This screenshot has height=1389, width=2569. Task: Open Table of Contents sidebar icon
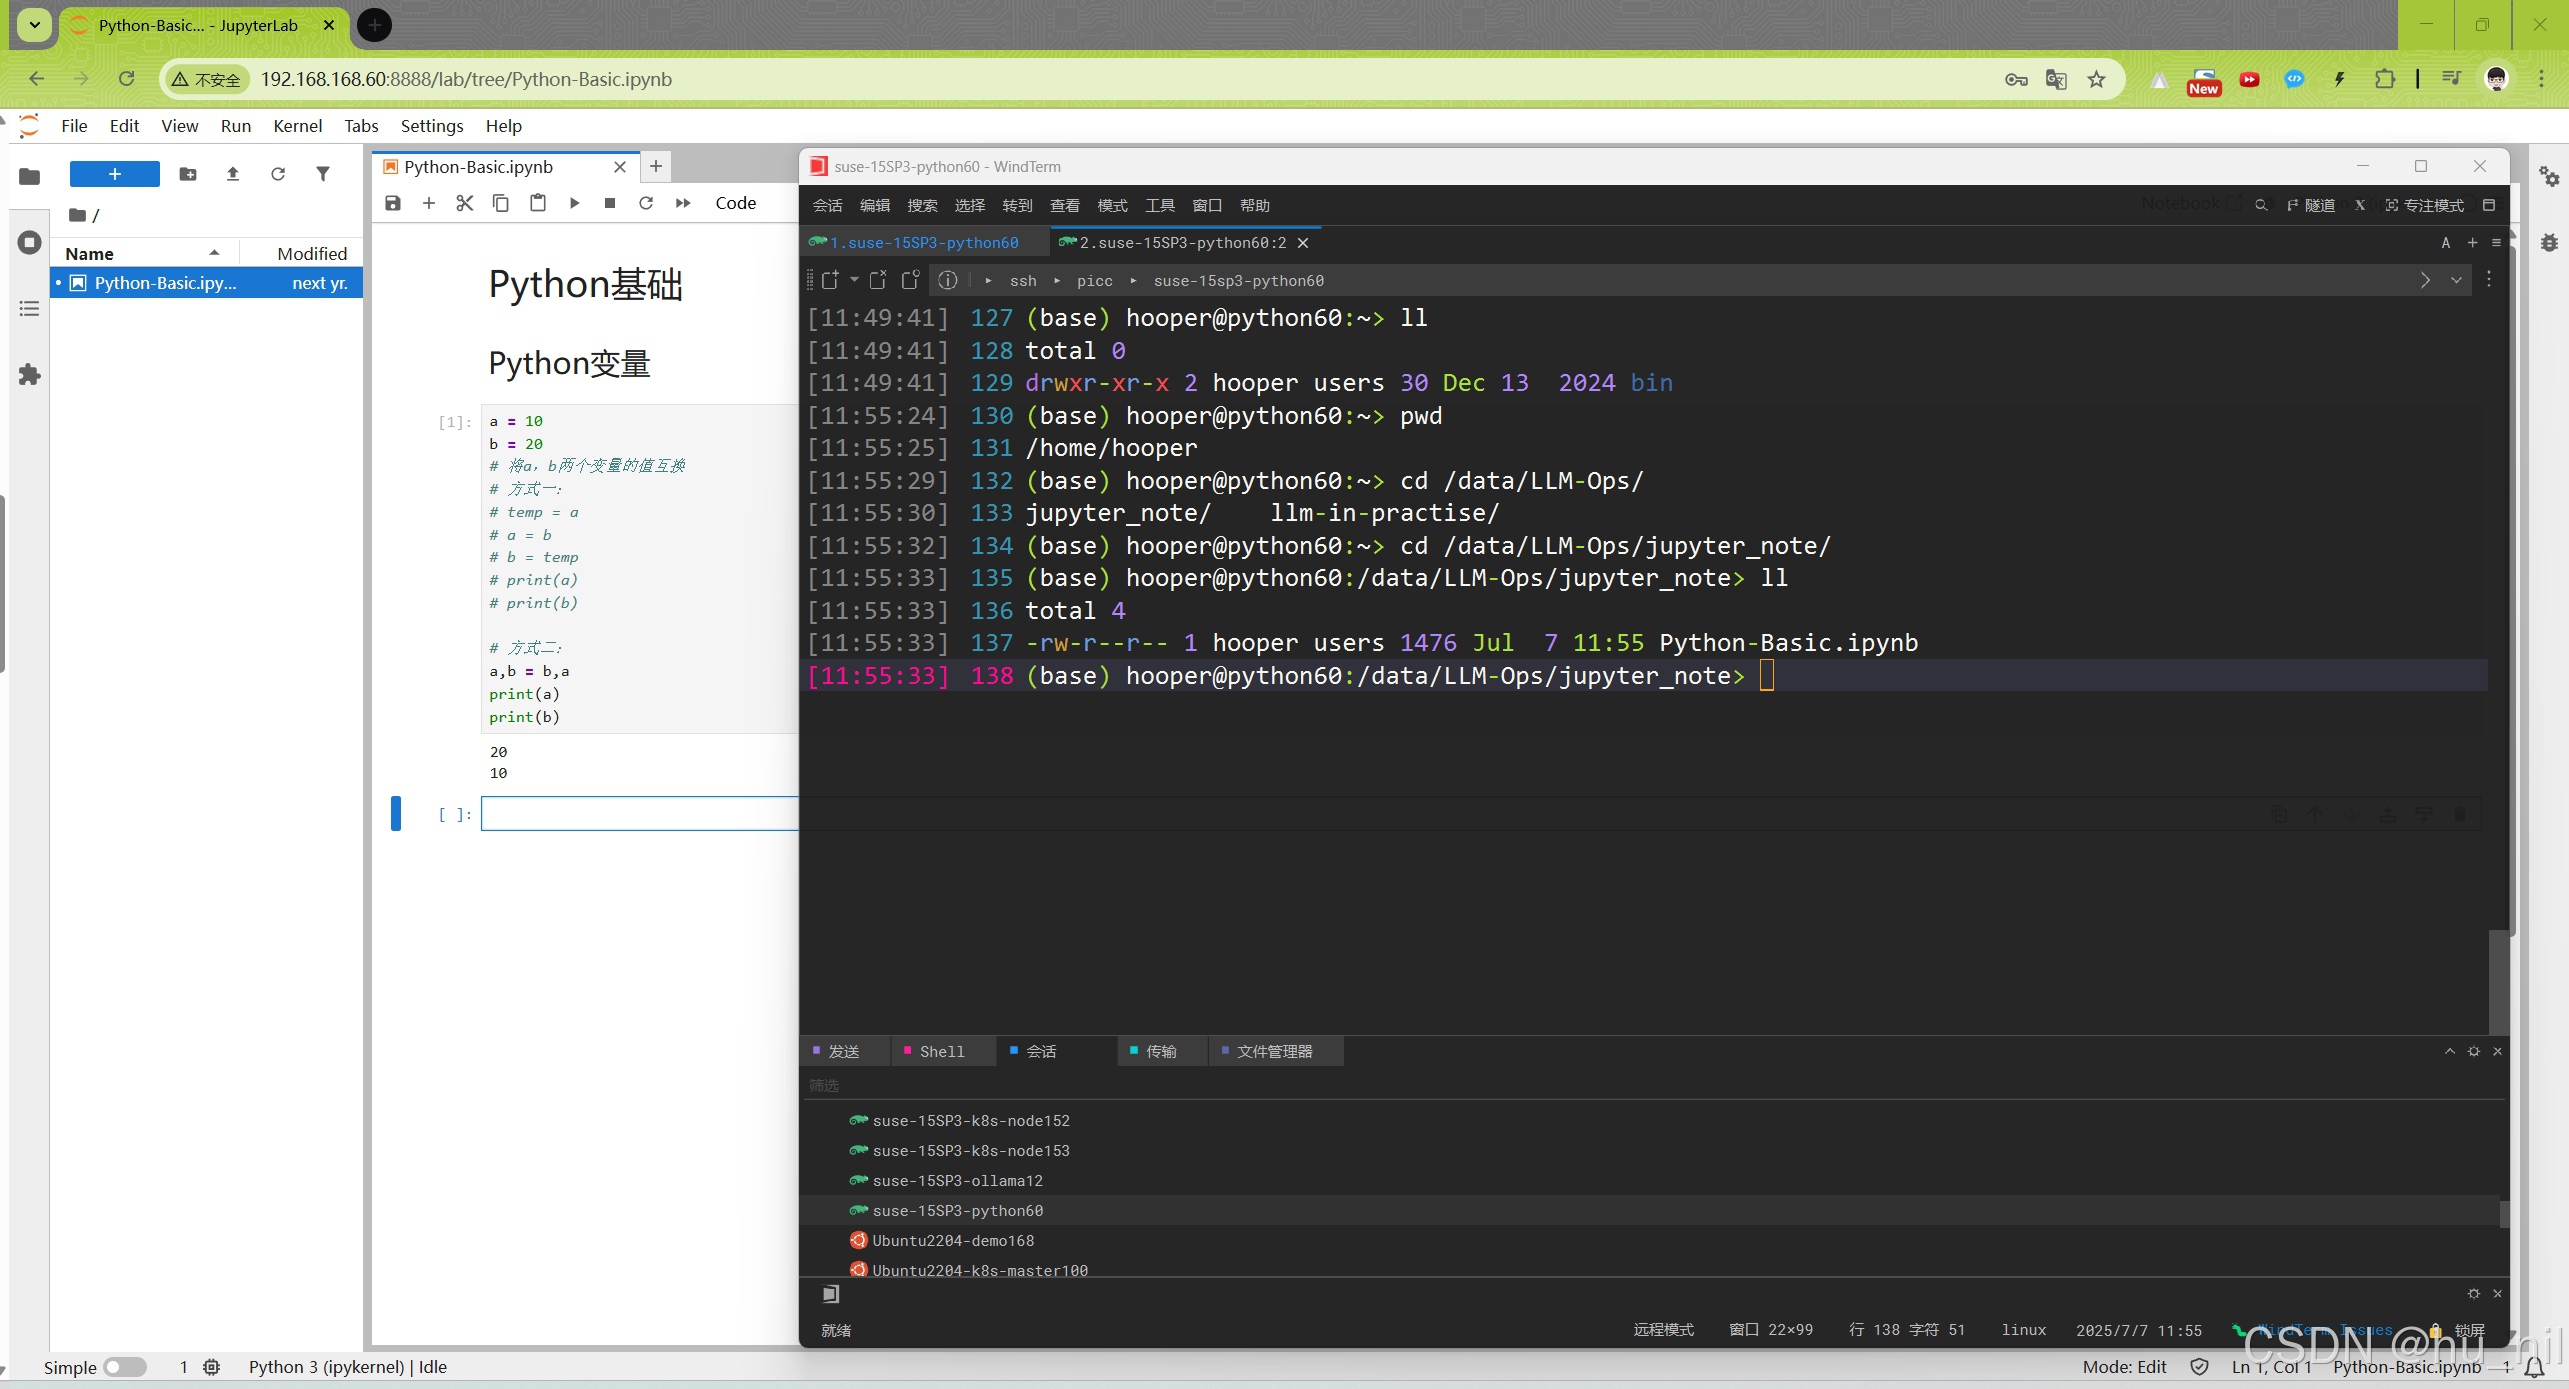29,308
